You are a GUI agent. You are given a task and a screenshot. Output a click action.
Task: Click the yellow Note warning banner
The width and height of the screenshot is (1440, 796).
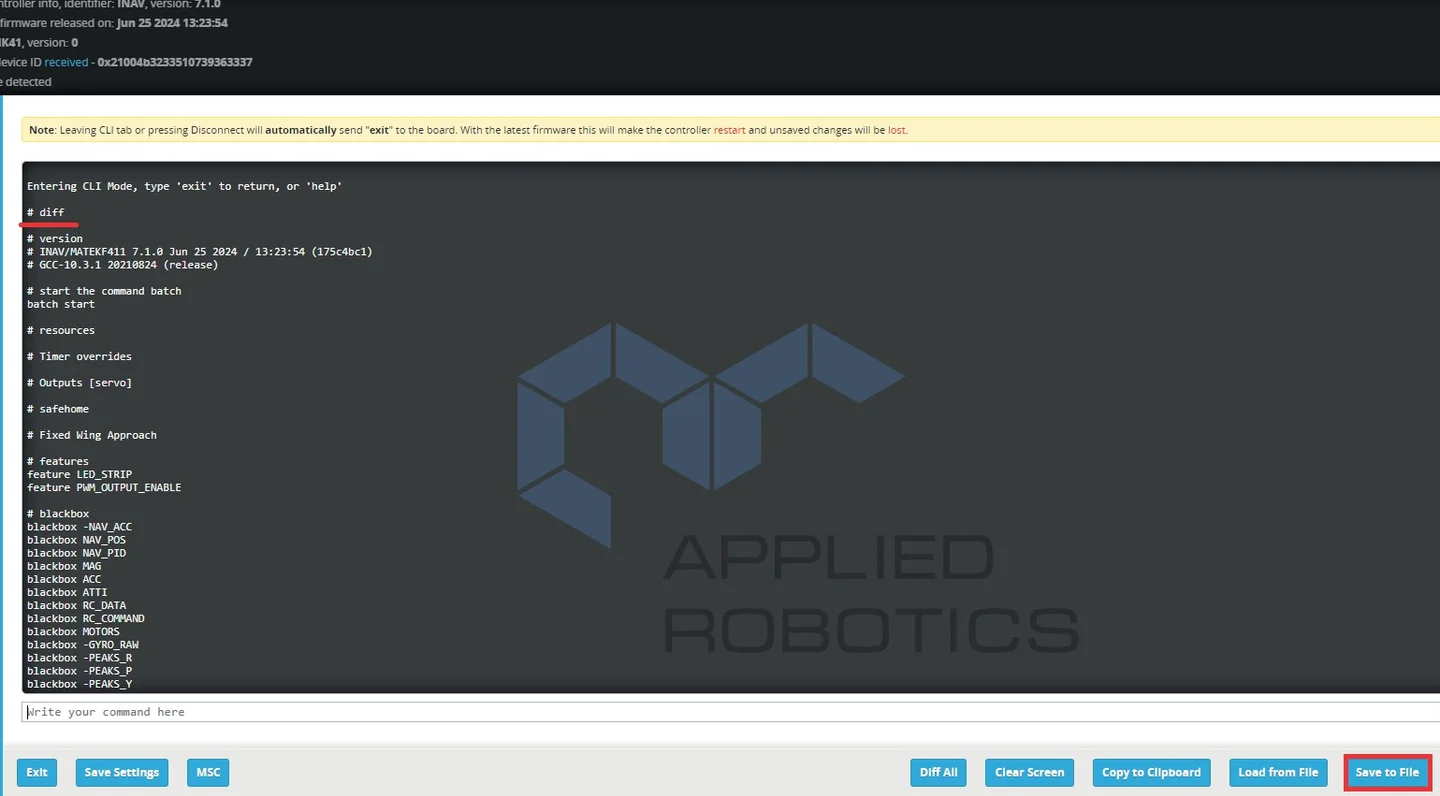(731, 130)
